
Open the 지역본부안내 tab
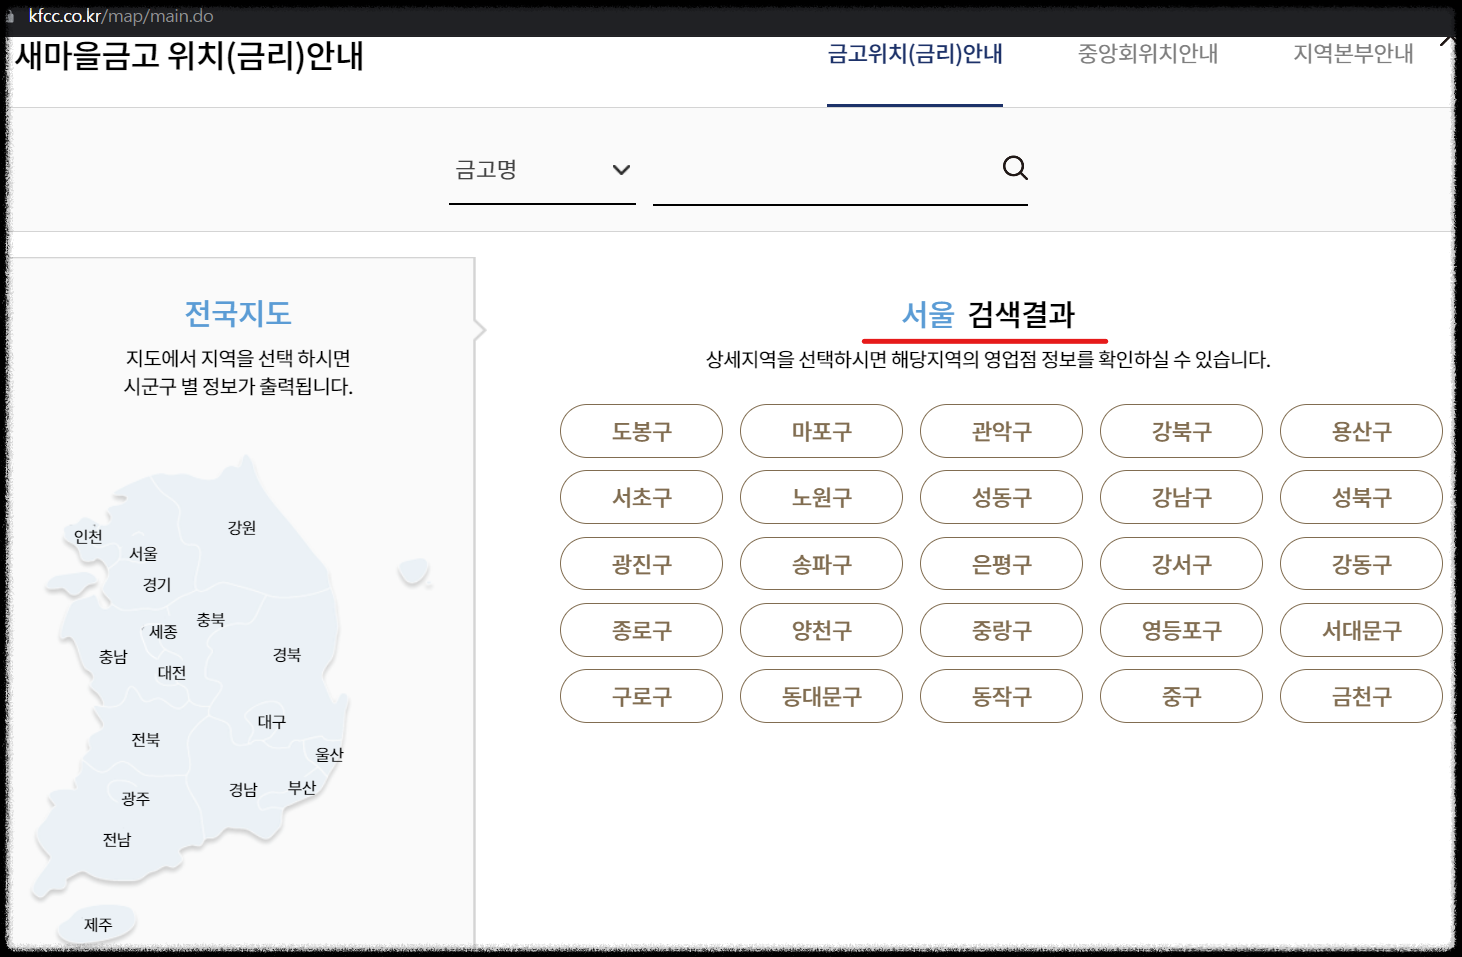pos(1353,54)
